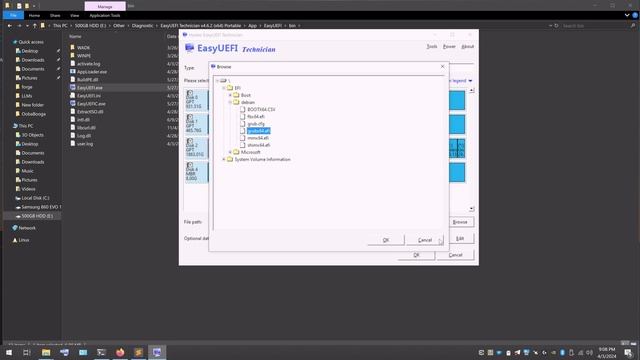Select Disk 1 GPT in disk list
The width and height of the screenshot is (640, 360).
pyautogui.click(x=196, y=124)
